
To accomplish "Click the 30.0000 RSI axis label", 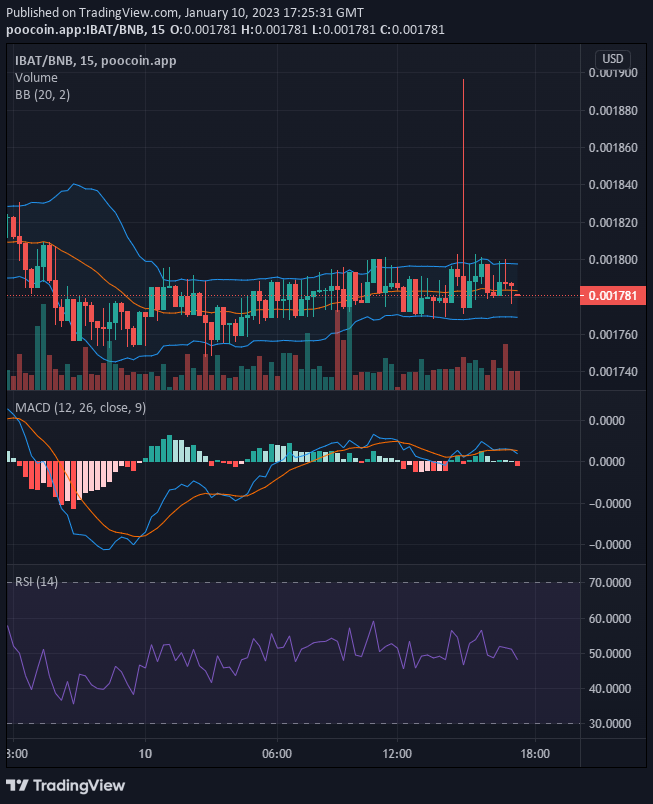I will [609, 723].
